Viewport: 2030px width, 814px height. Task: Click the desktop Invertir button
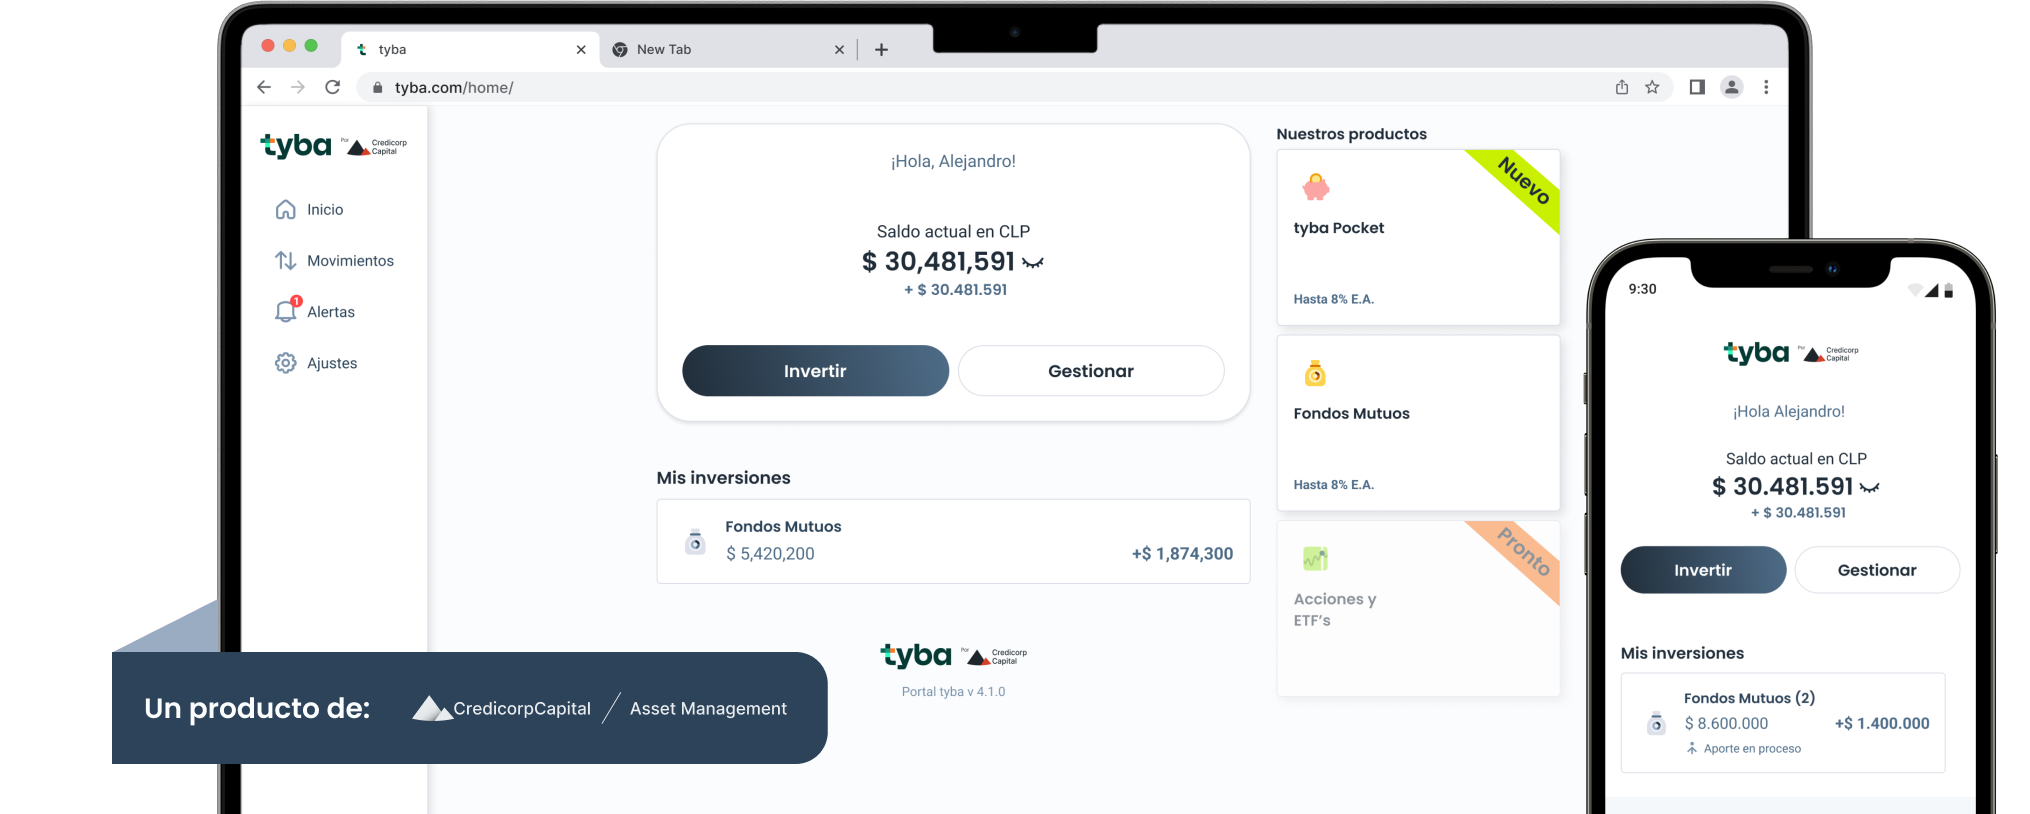(815, 371)
